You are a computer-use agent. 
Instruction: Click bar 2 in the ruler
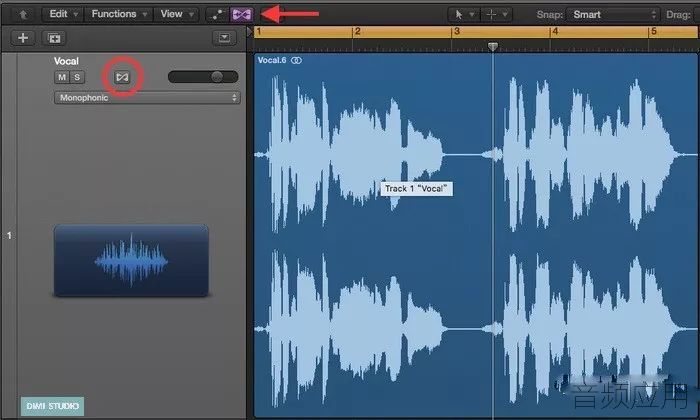tap(358, 32)
